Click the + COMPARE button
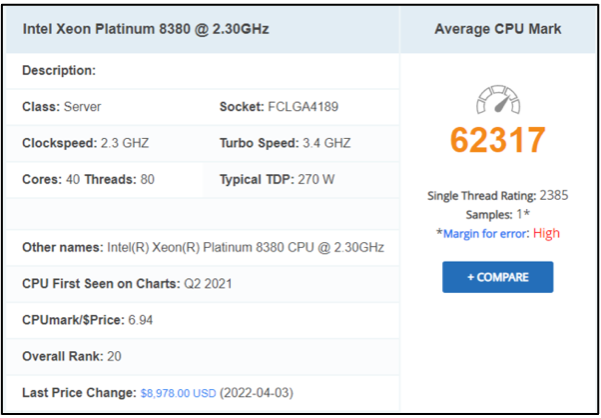Screen dimensions: 601x418 pos(498,277)
